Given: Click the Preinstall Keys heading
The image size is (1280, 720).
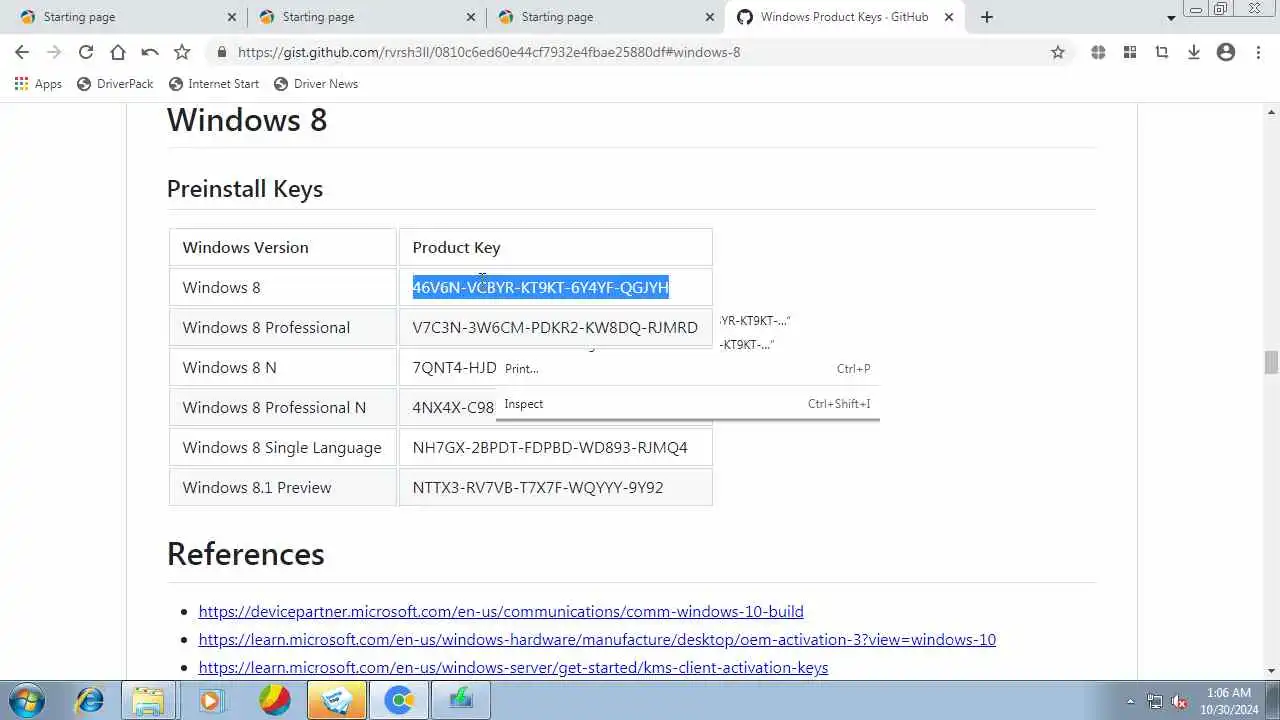Looking at the screenshot, I should coord(245,188).
